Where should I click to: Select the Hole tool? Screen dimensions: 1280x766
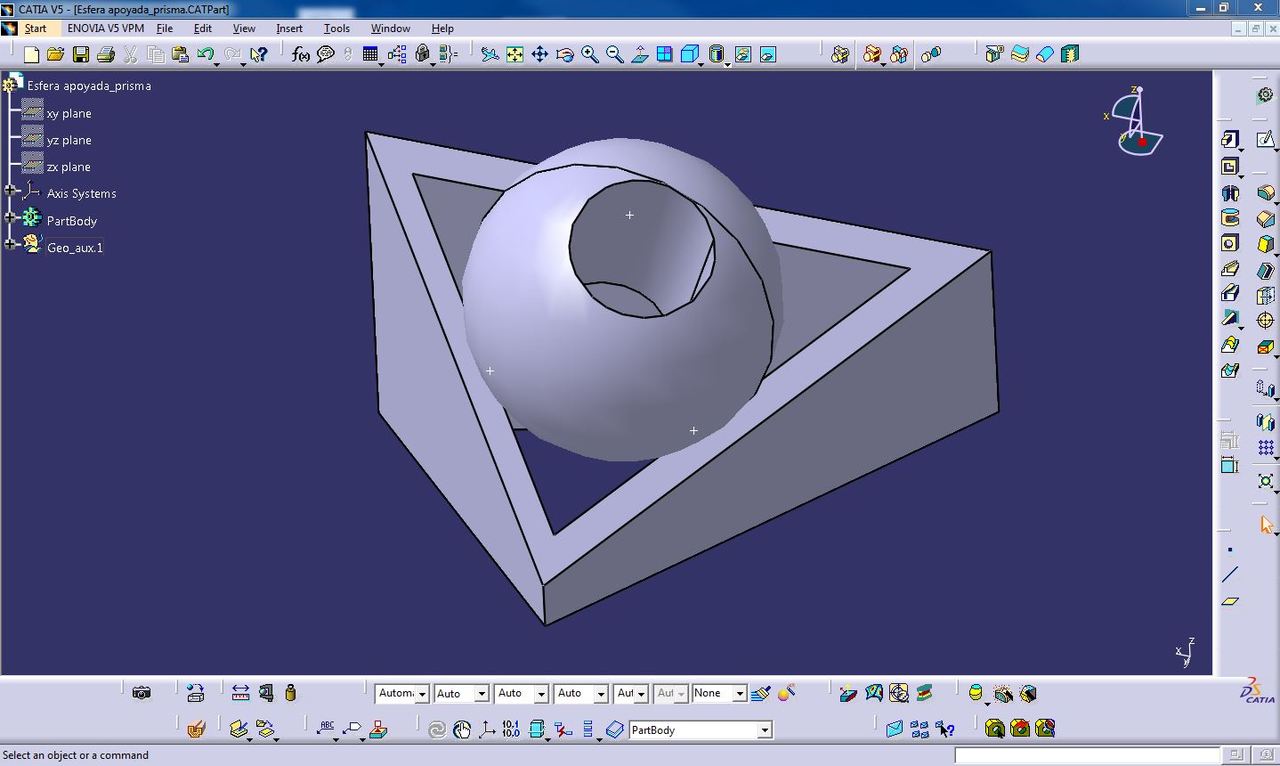(1230, 243)
